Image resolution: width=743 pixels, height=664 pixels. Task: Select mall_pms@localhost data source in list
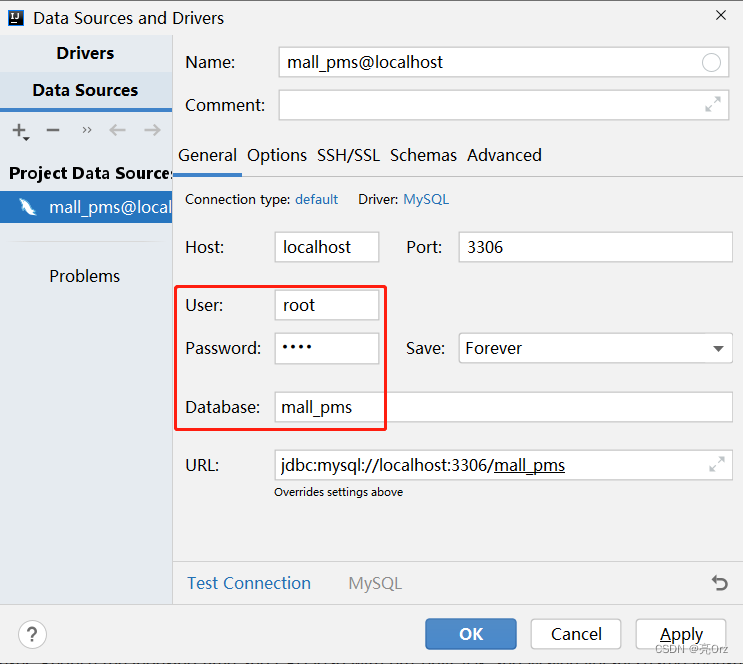86,207
